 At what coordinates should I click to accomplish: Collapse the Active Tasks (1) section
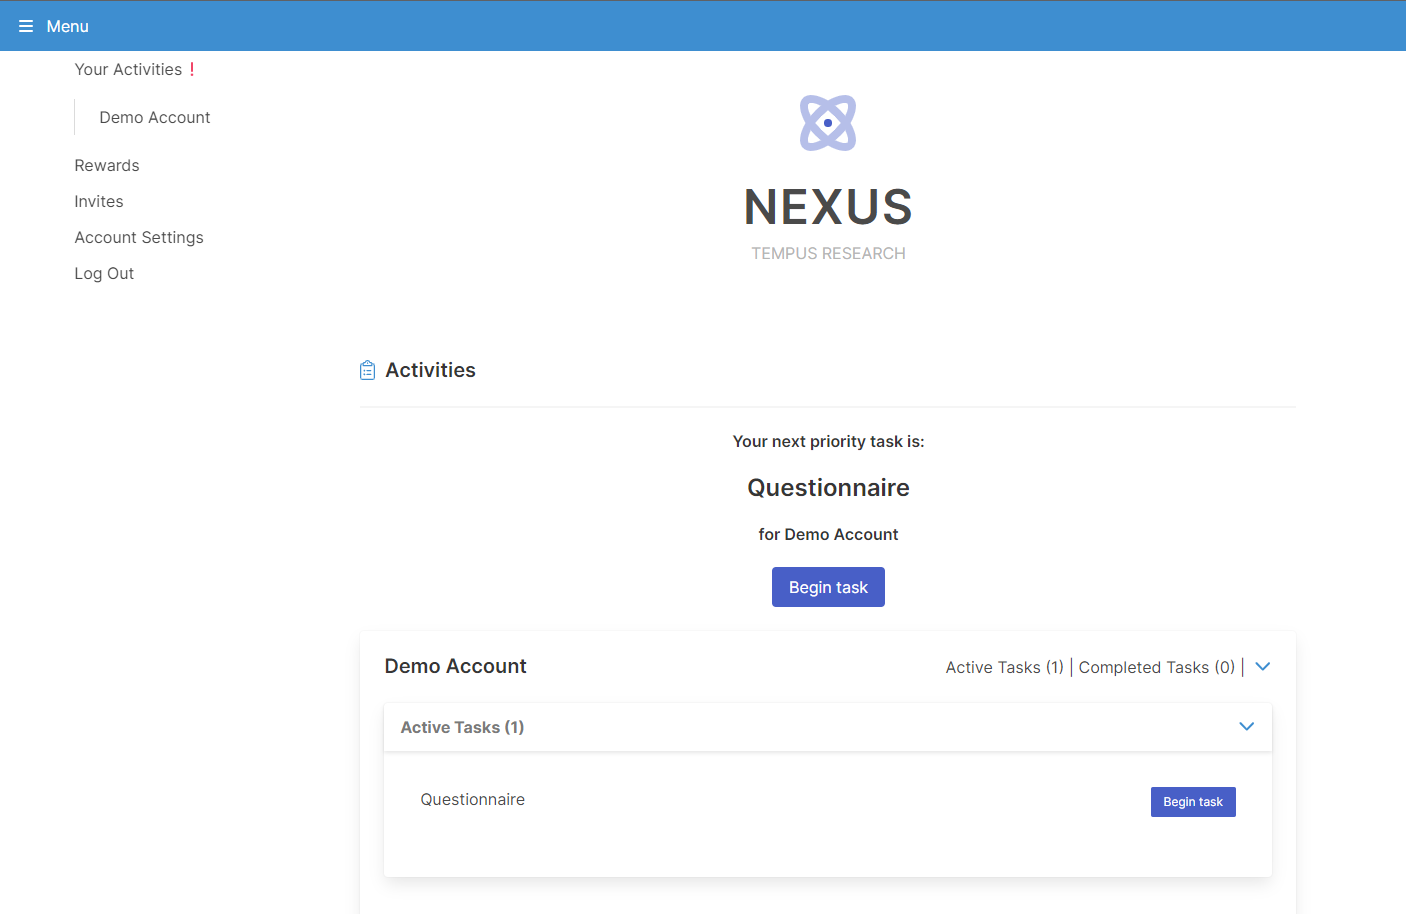1246,727
